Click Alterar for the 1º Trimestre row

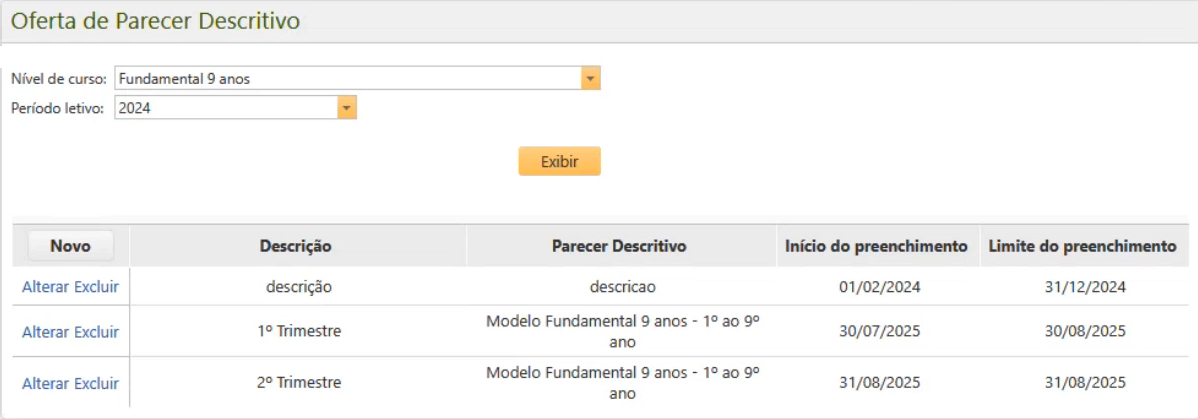coord(46,332)
